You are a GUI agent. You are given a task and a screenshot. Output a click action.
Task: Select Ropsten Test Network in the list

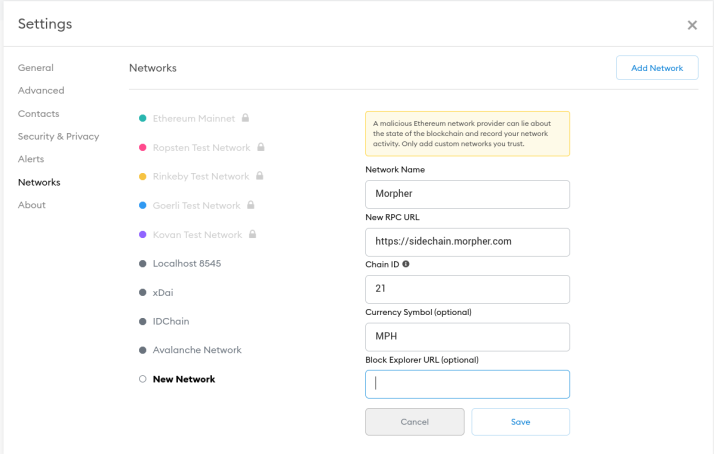point(201,148)
